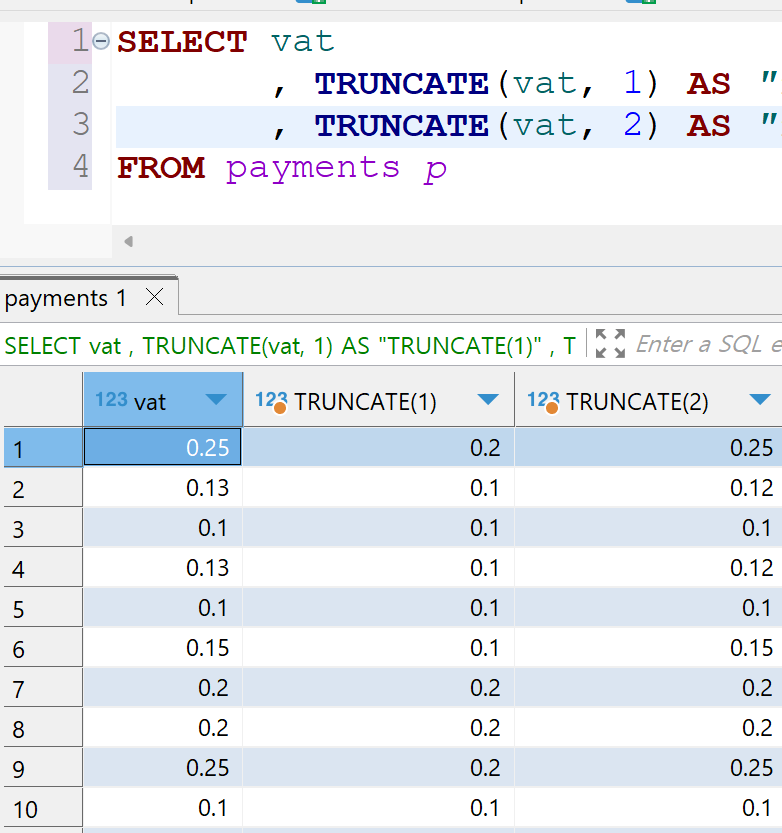
Task: Select result row number 8
Action: tap(43, 728)
